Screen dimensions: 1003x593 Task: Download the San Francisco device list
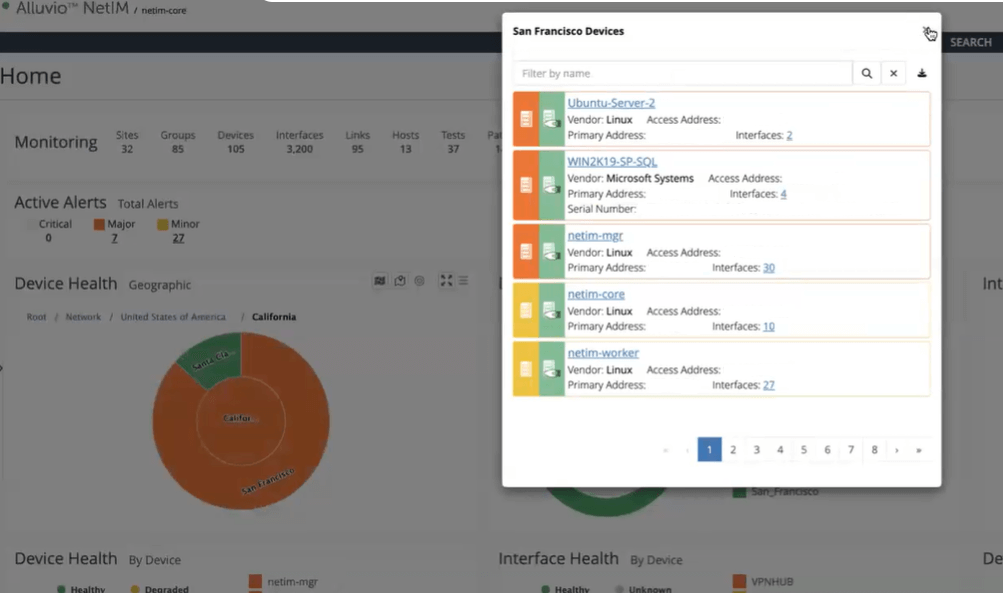pos(922,73)
